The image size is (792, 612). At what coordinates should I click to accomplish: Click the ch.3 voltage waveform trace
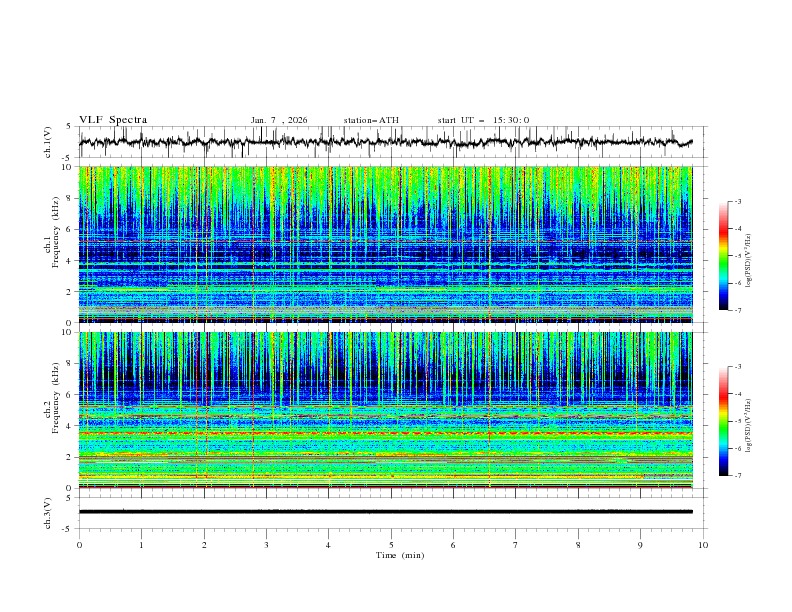[x=385, y=512]
